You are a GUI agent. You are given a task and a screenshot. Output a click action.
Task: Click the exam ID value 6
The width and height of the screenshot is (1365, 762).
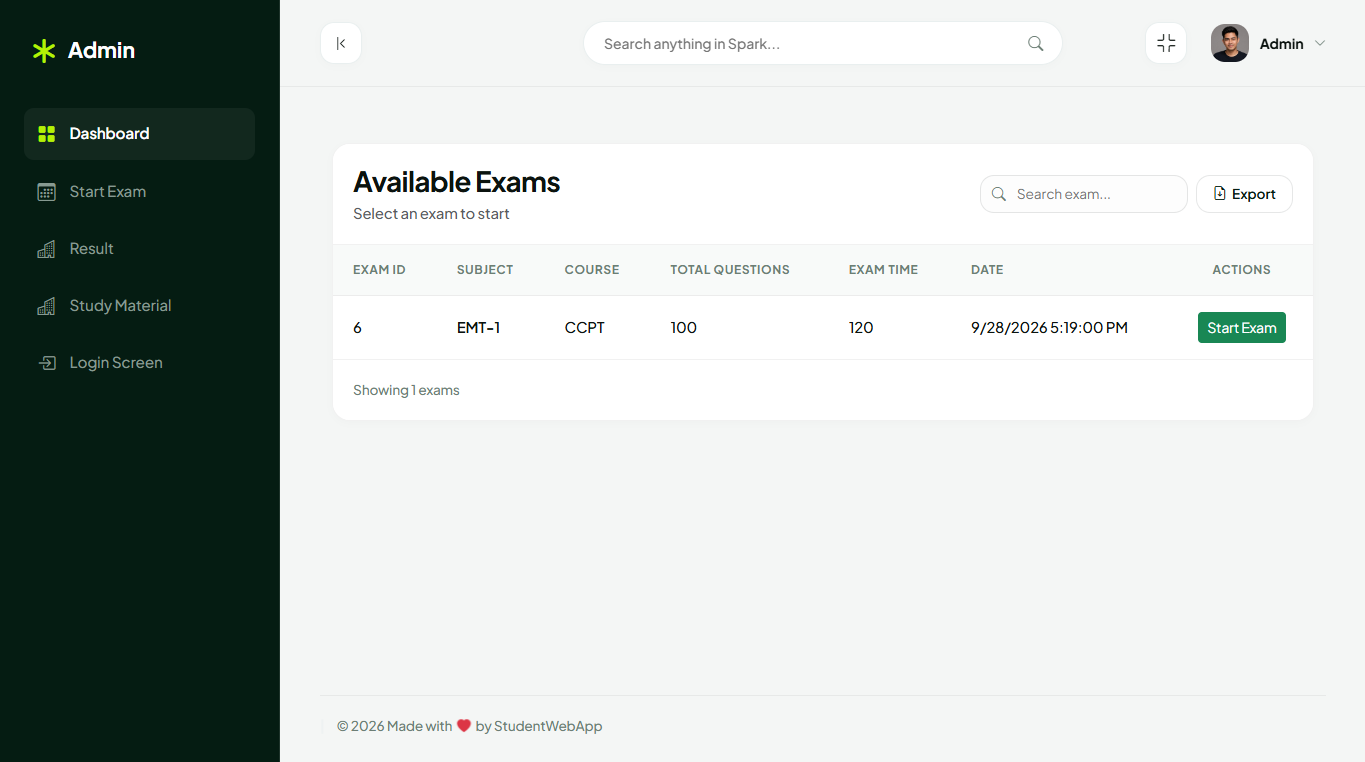tap(357, 328)
